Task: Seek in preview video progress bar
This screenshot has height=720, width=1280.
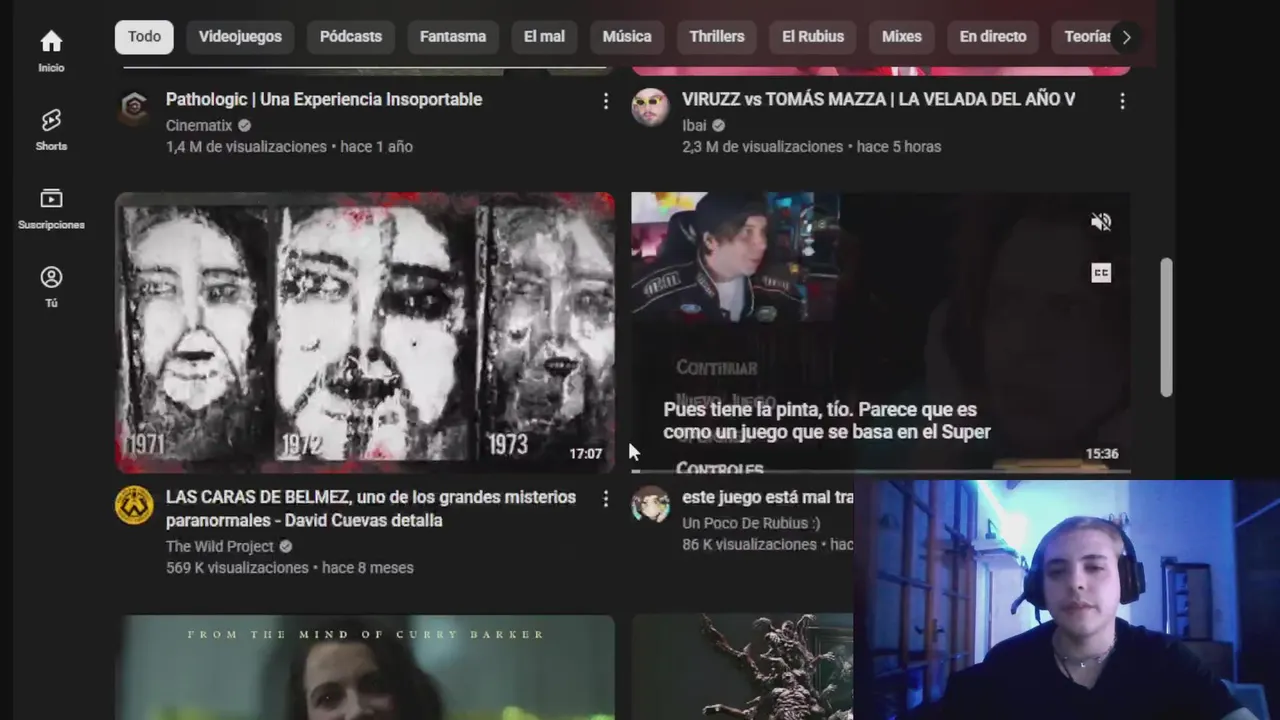Action: [881, 471]
